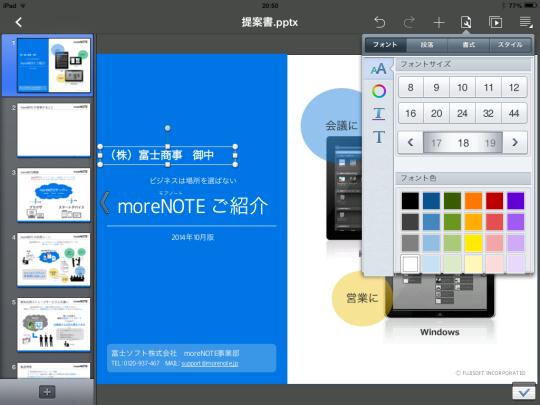
Task: Select the font size AA icon
Action: pos(378,69)
